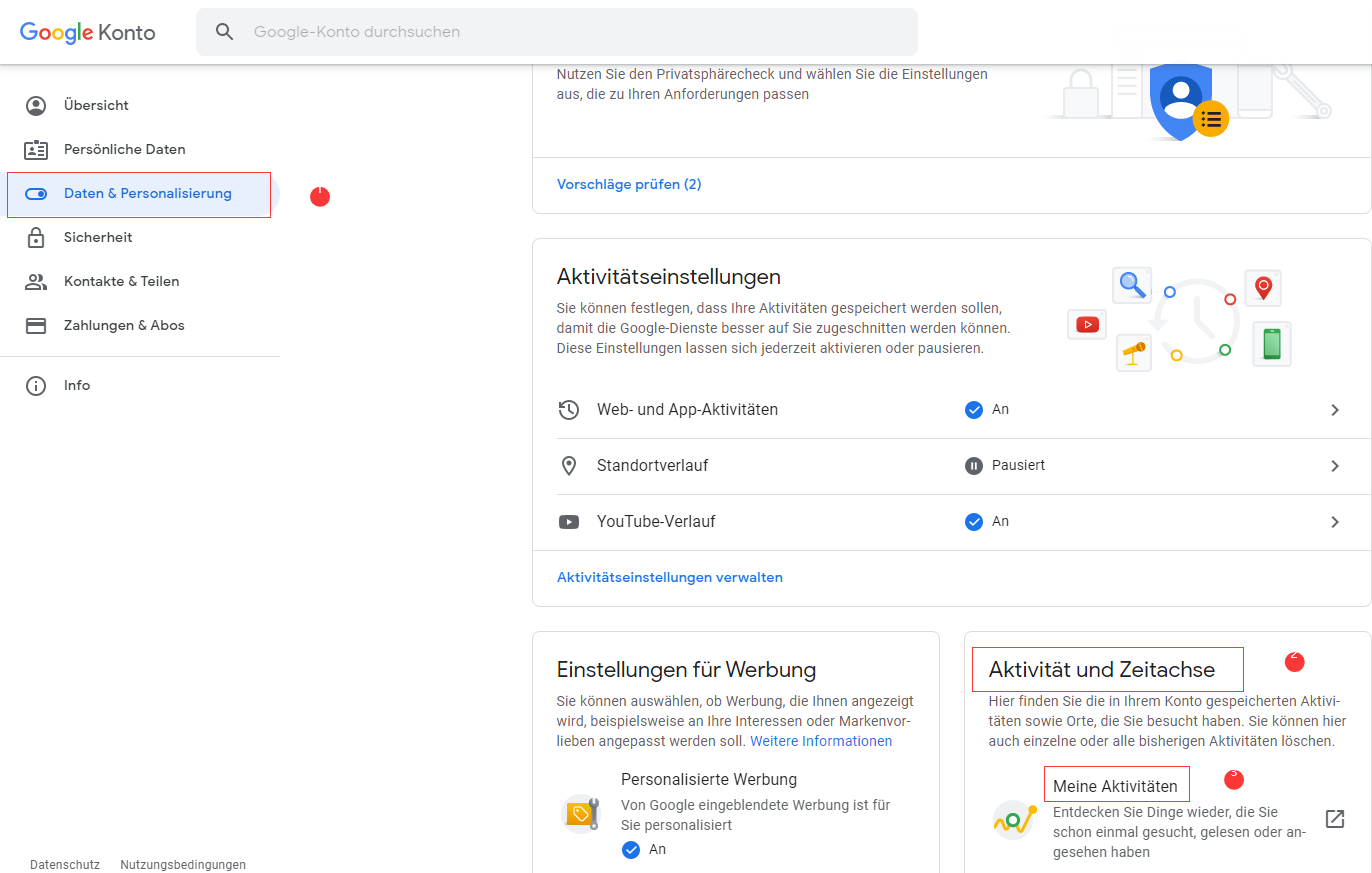Open the Weitere Informationen link

(x=821, y=741)
